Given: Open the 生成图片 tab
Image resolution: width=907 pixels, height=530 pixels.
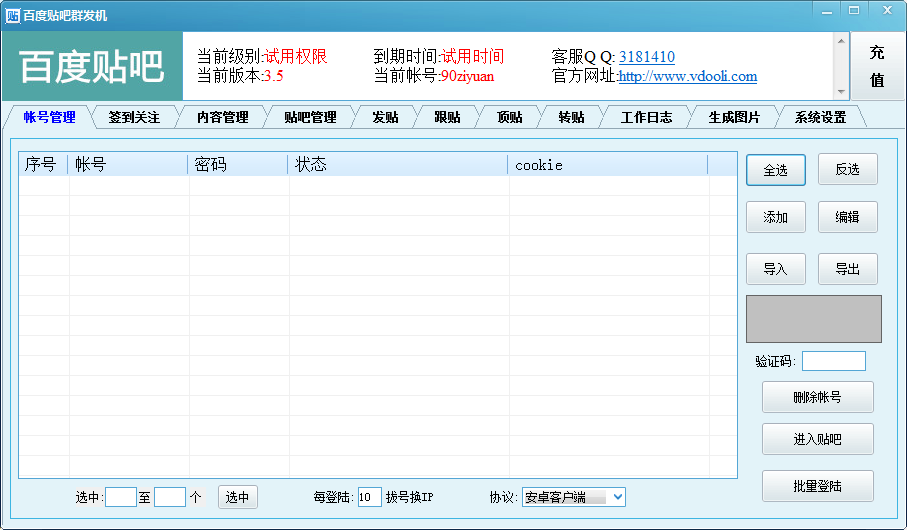Looking at the screenshot, I should (x=734, y=117).
